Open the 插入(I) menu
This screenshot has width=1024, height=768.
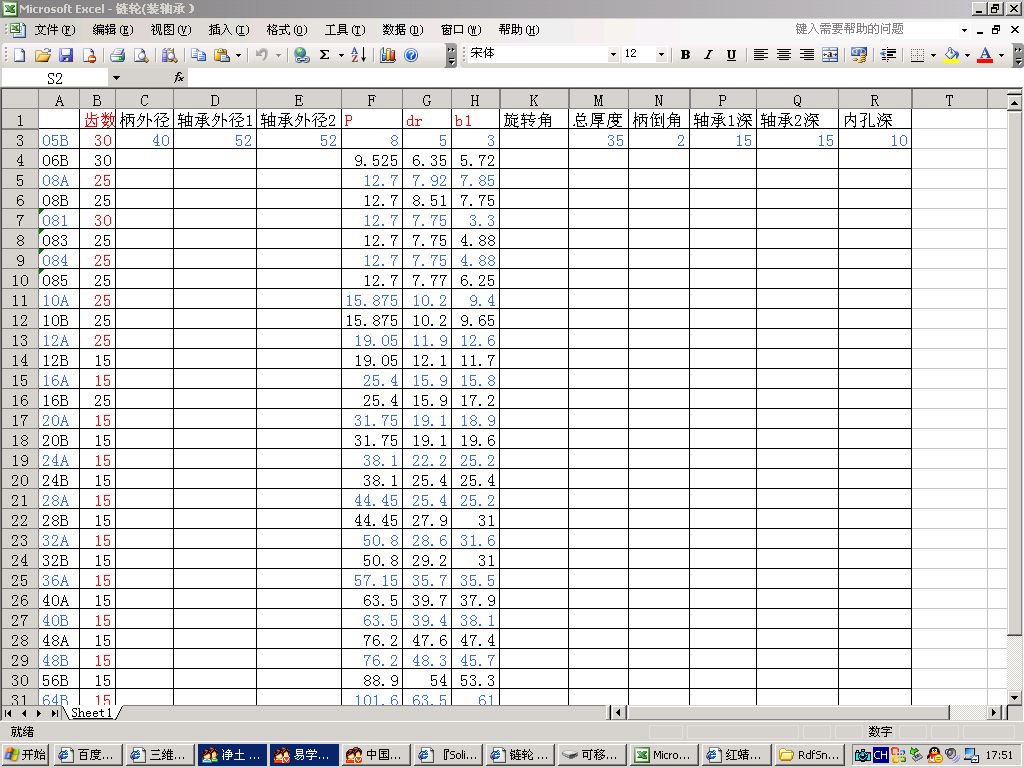[229, 29]
